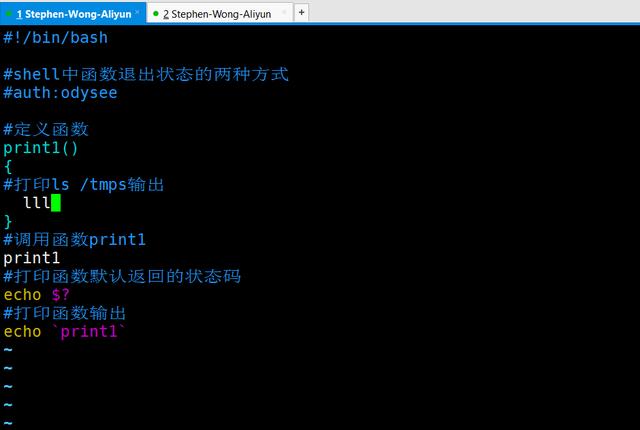This screenshot has width=640, height=430.
Task: Click the green connection dot on tab 2
Action: [156, 14]
